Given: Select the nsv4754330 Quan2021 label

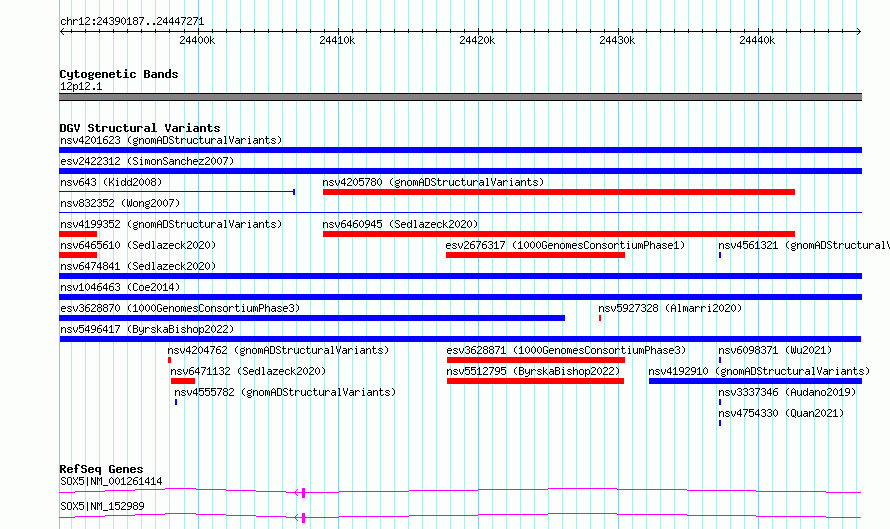Looking at the screenshot, I should (781, 413).
